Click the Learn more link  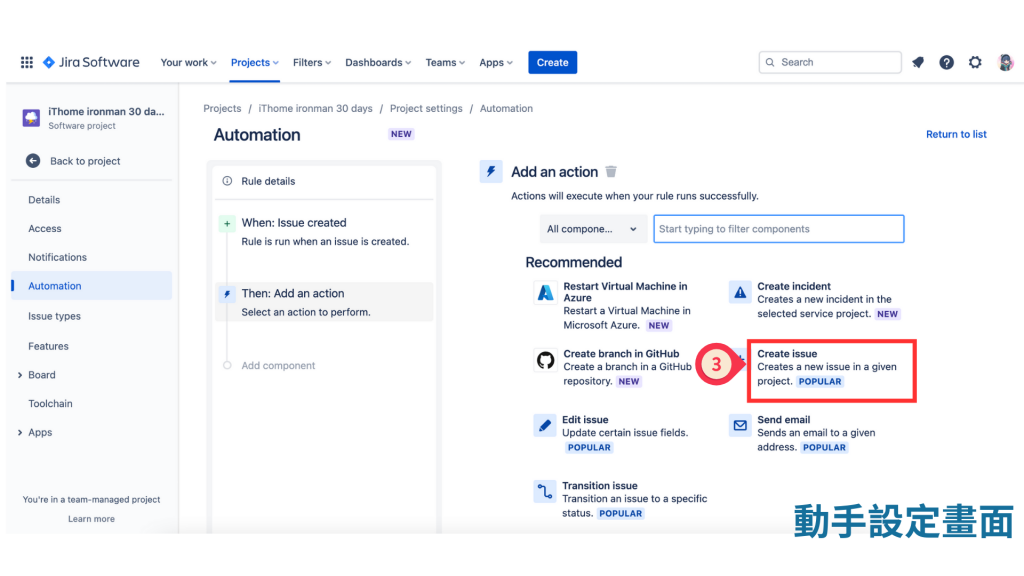click(x=91, y=519)
